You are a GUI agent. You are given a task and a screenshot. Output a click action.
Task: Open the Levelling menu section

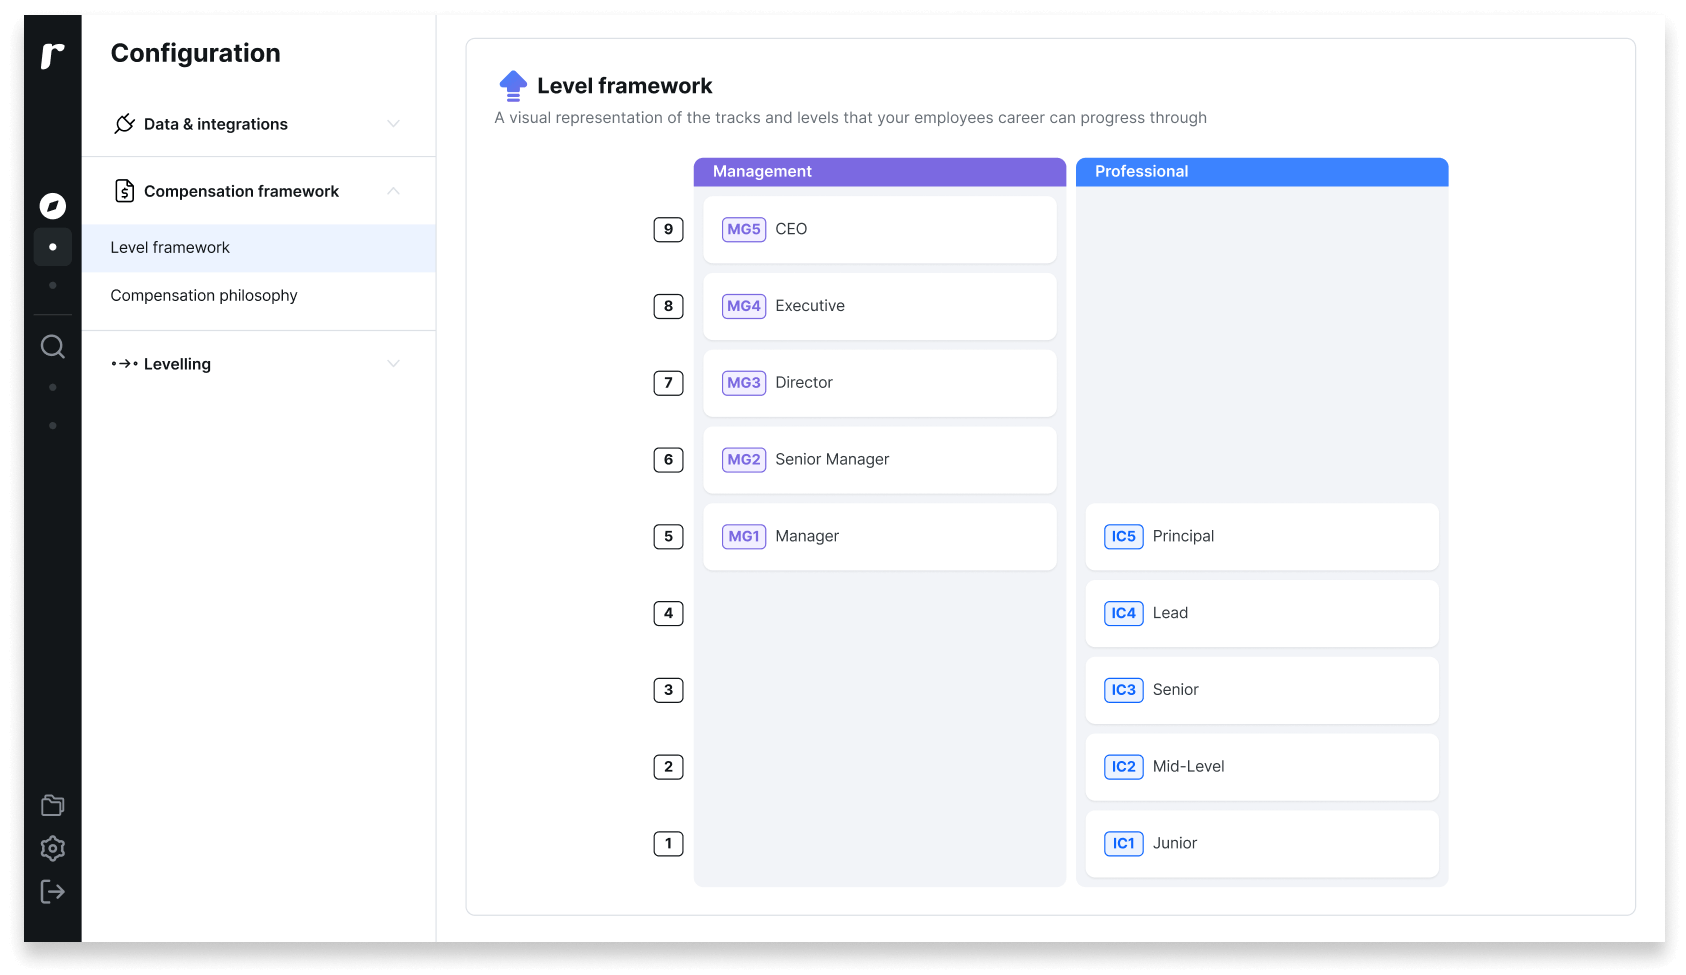pyautogui.click(x=259, y=364)
